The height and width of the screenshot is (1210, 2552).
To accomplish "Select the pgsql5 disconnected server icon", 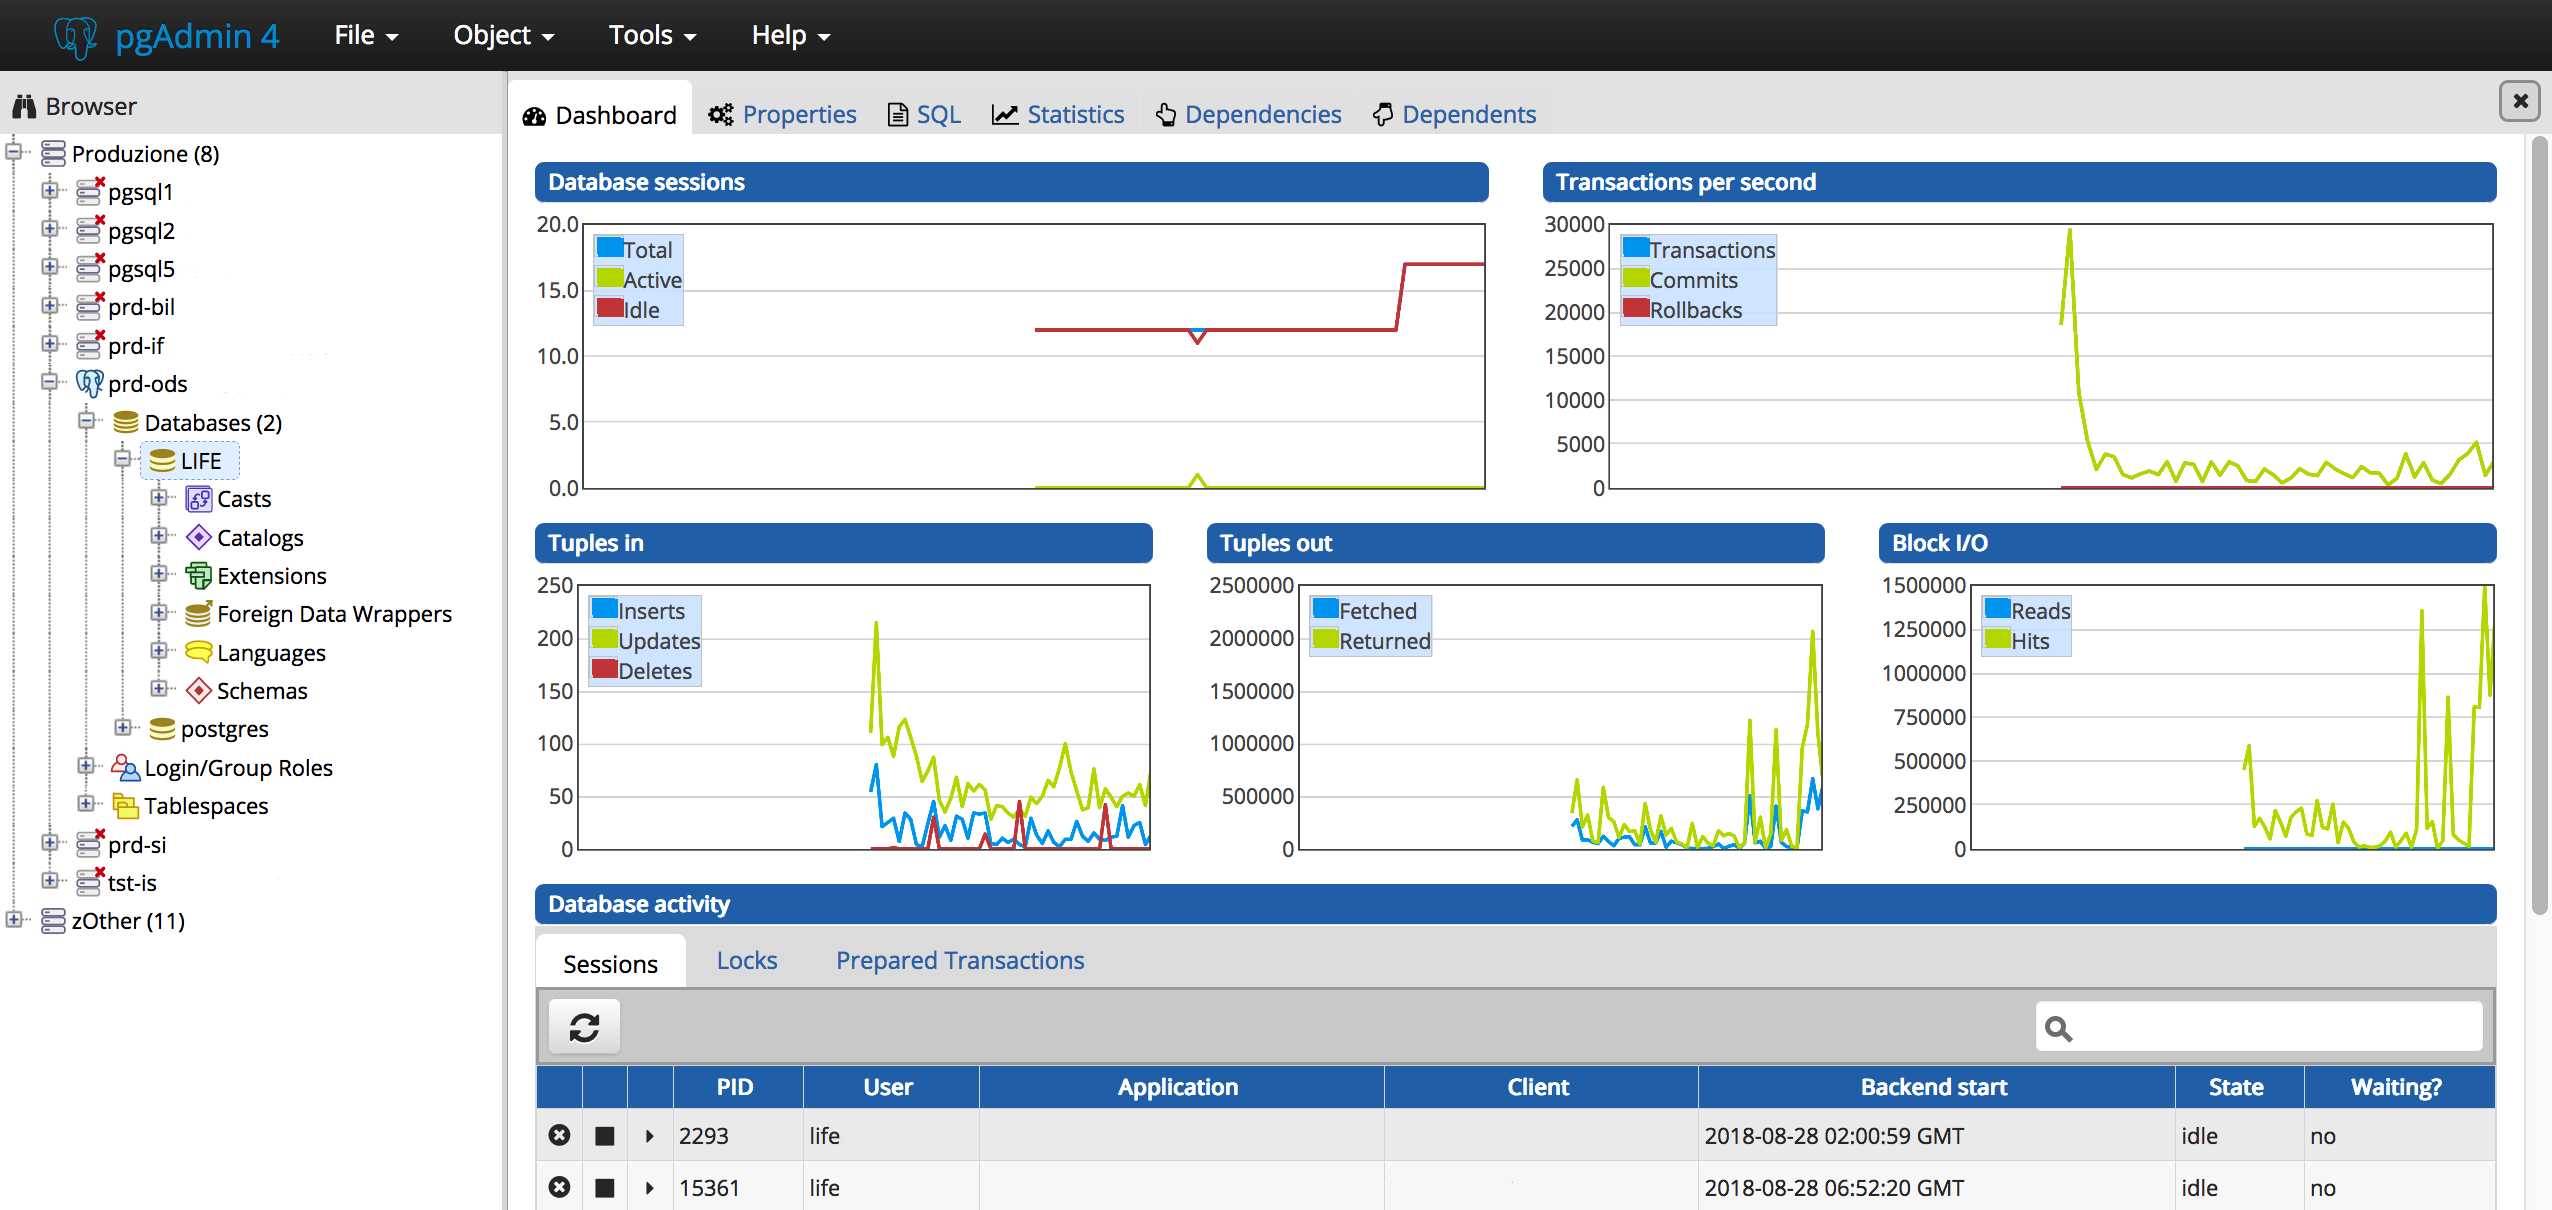I will tap(90, 267).
